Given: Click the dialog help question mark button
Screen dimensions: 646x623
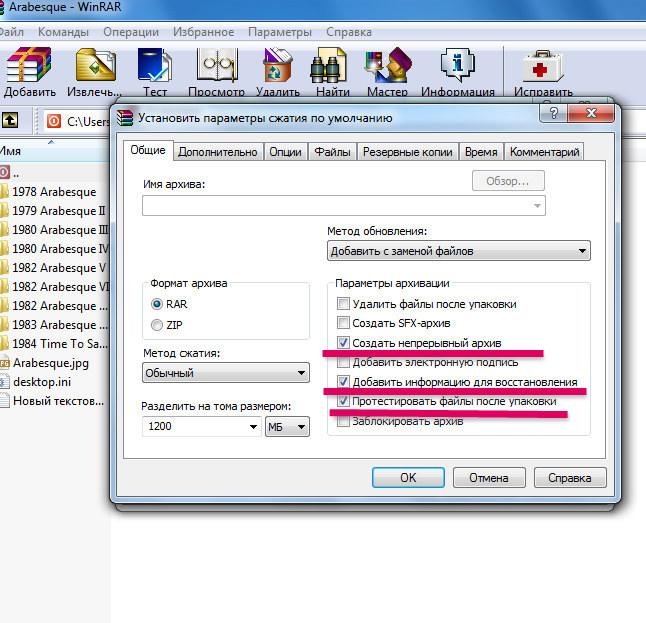Looking at the screenshot, I should coord(553,113).
